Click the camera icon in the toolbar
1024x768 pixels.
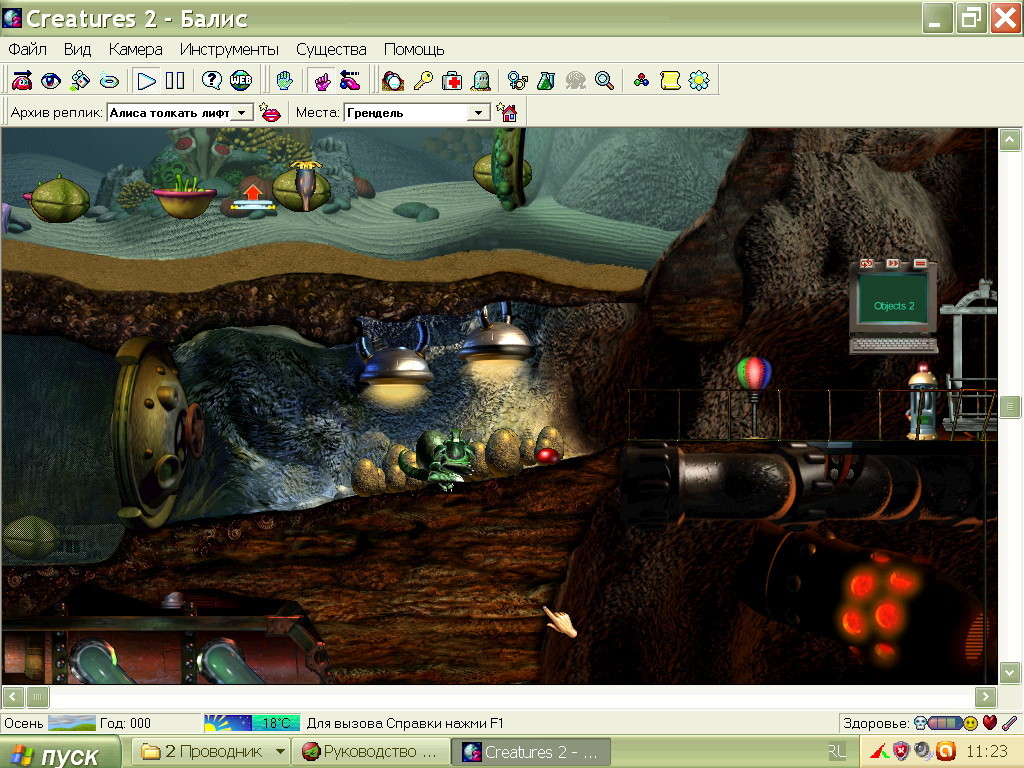pos(80,81)
